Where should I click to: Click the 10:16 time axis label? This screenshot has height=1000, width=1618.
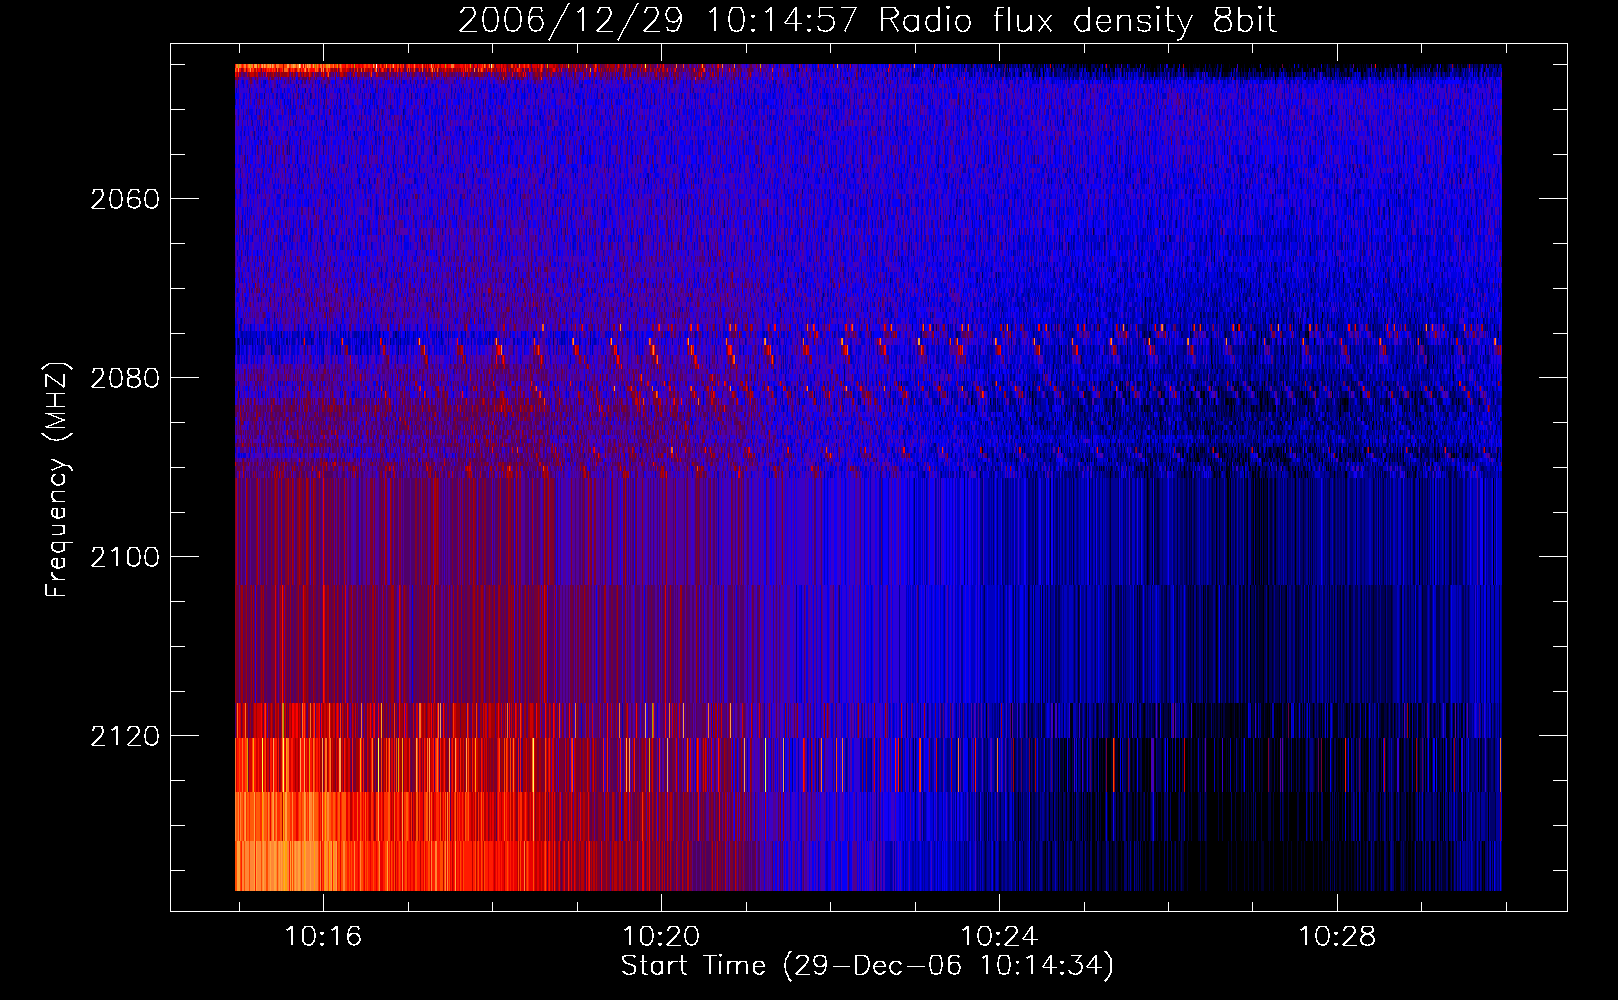pos(323,937)
